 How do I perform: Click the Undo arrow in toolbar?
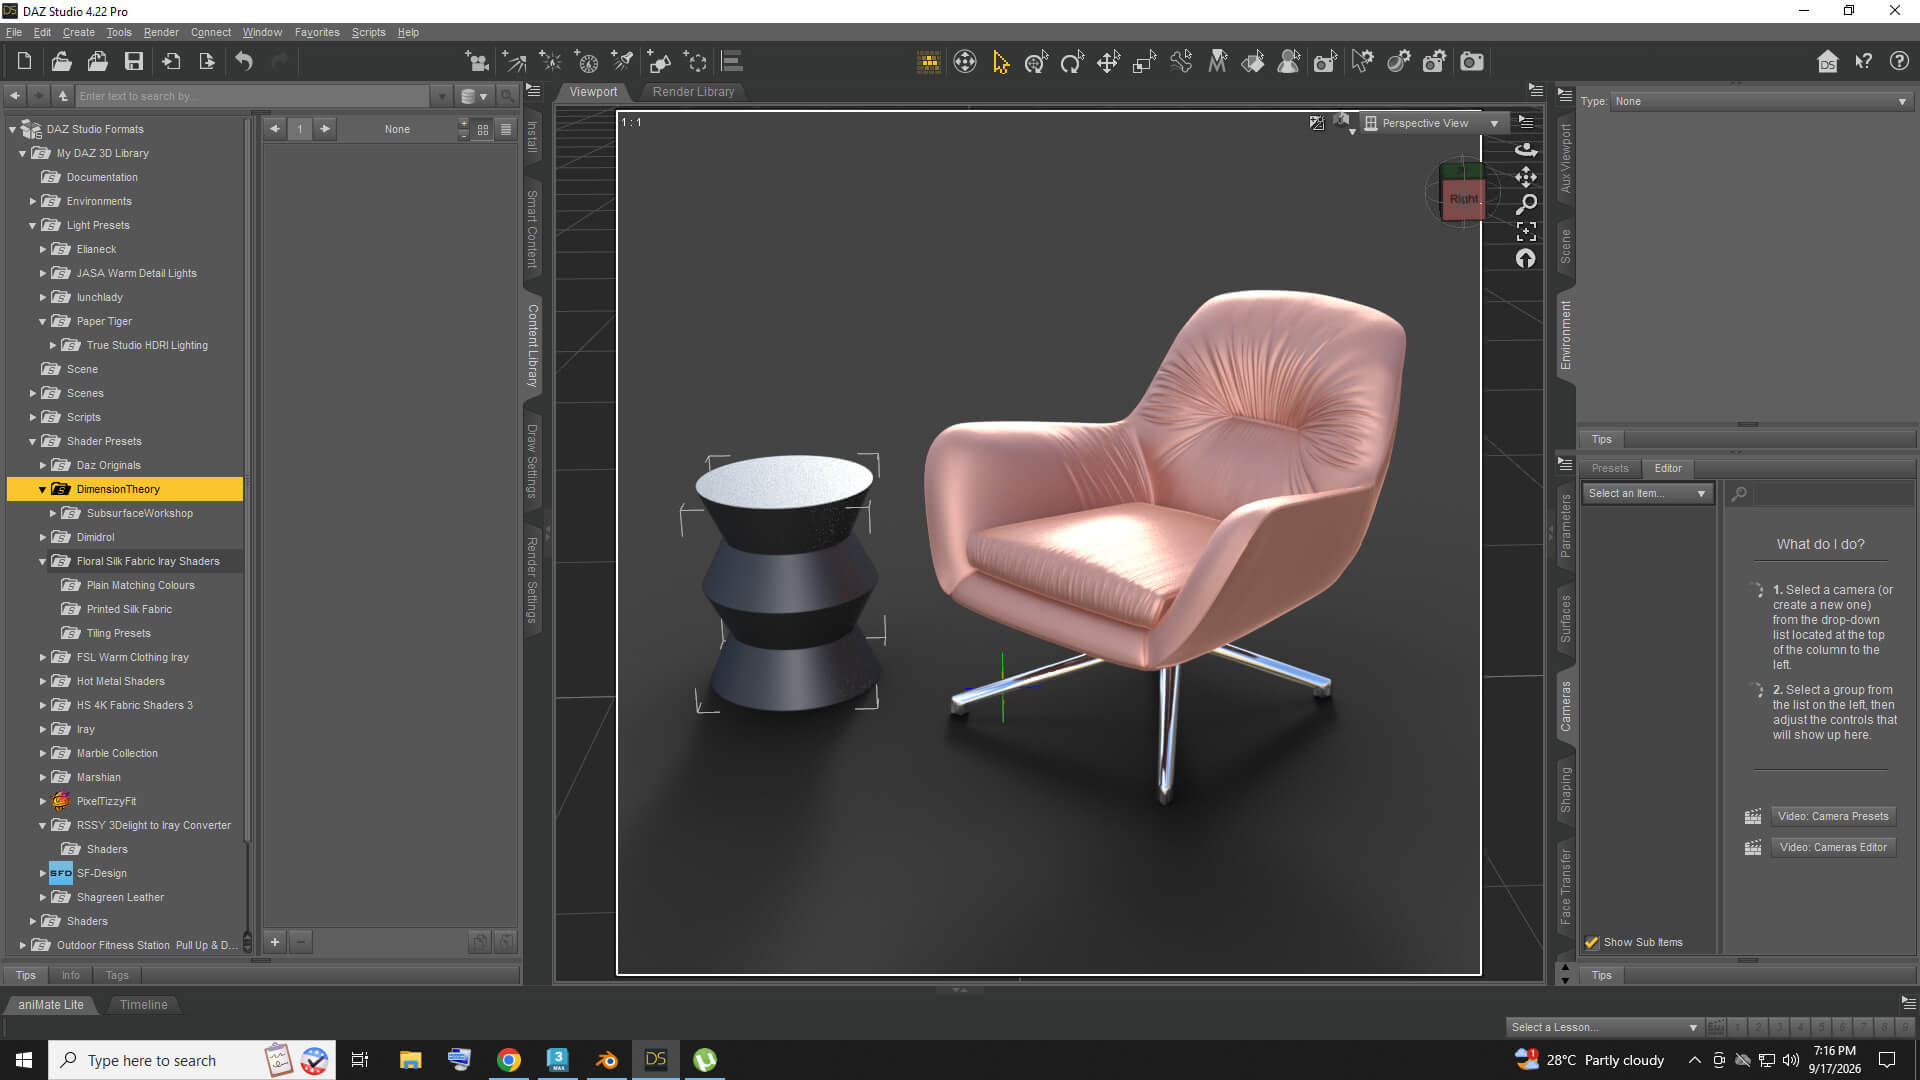click(x=244, y=62)
